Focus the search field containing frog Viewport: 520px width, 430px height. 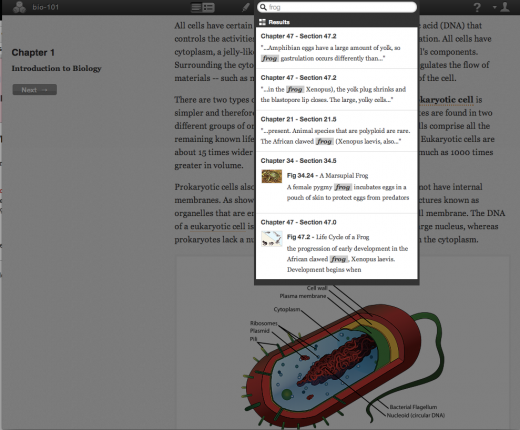(337, 7)
